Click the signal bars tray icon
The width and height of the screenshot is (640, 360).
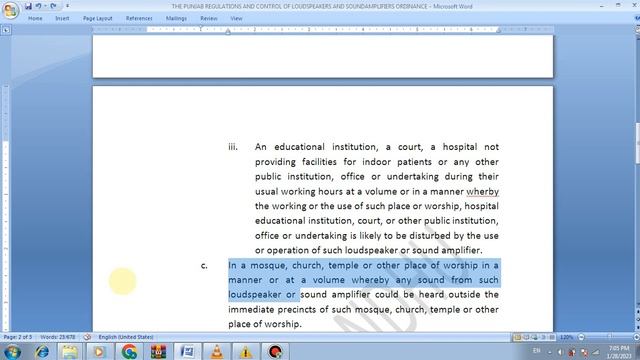pos(596,352)
